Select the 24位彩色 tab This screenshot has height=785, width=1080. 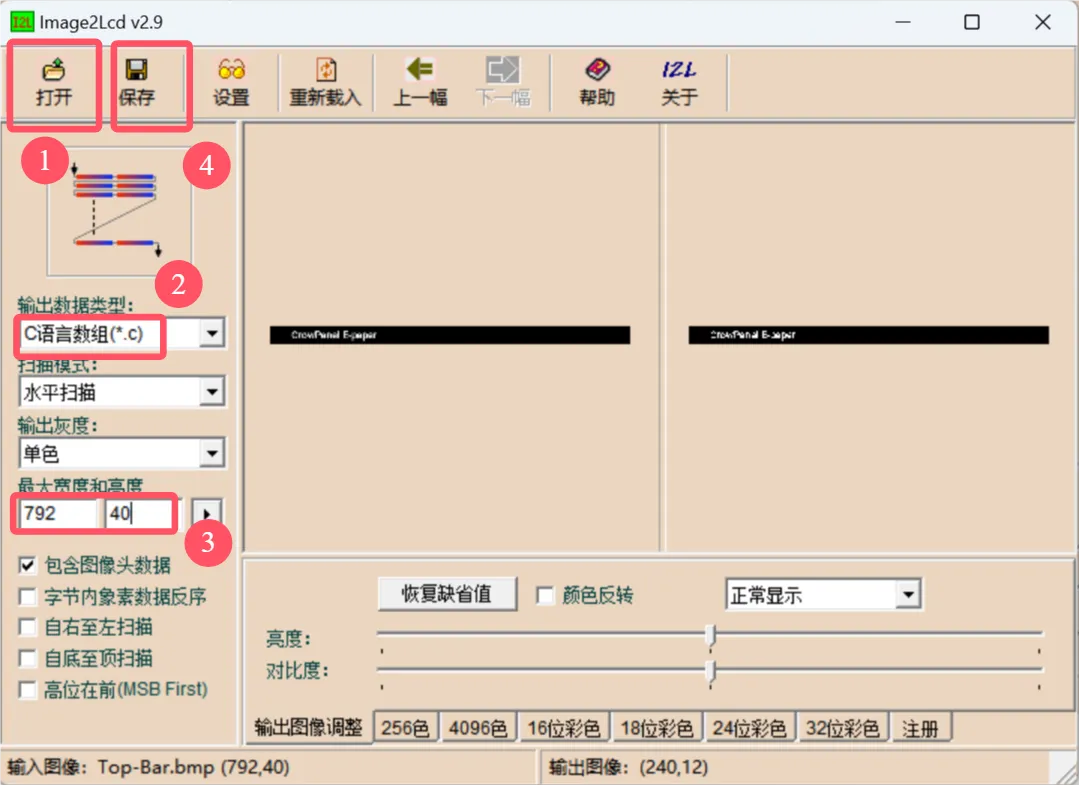pos(749,729)
